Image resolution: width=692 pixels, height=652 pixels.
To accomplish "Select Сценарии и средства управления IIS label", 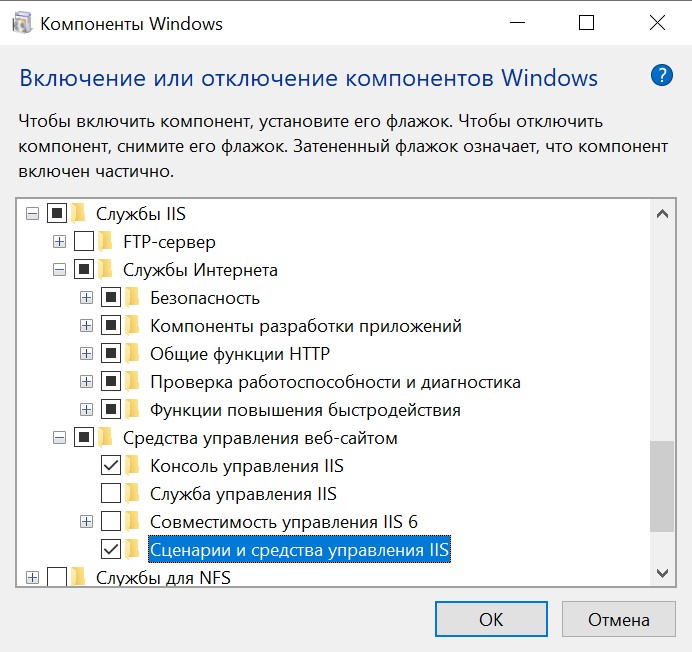I will pos(299,550).
